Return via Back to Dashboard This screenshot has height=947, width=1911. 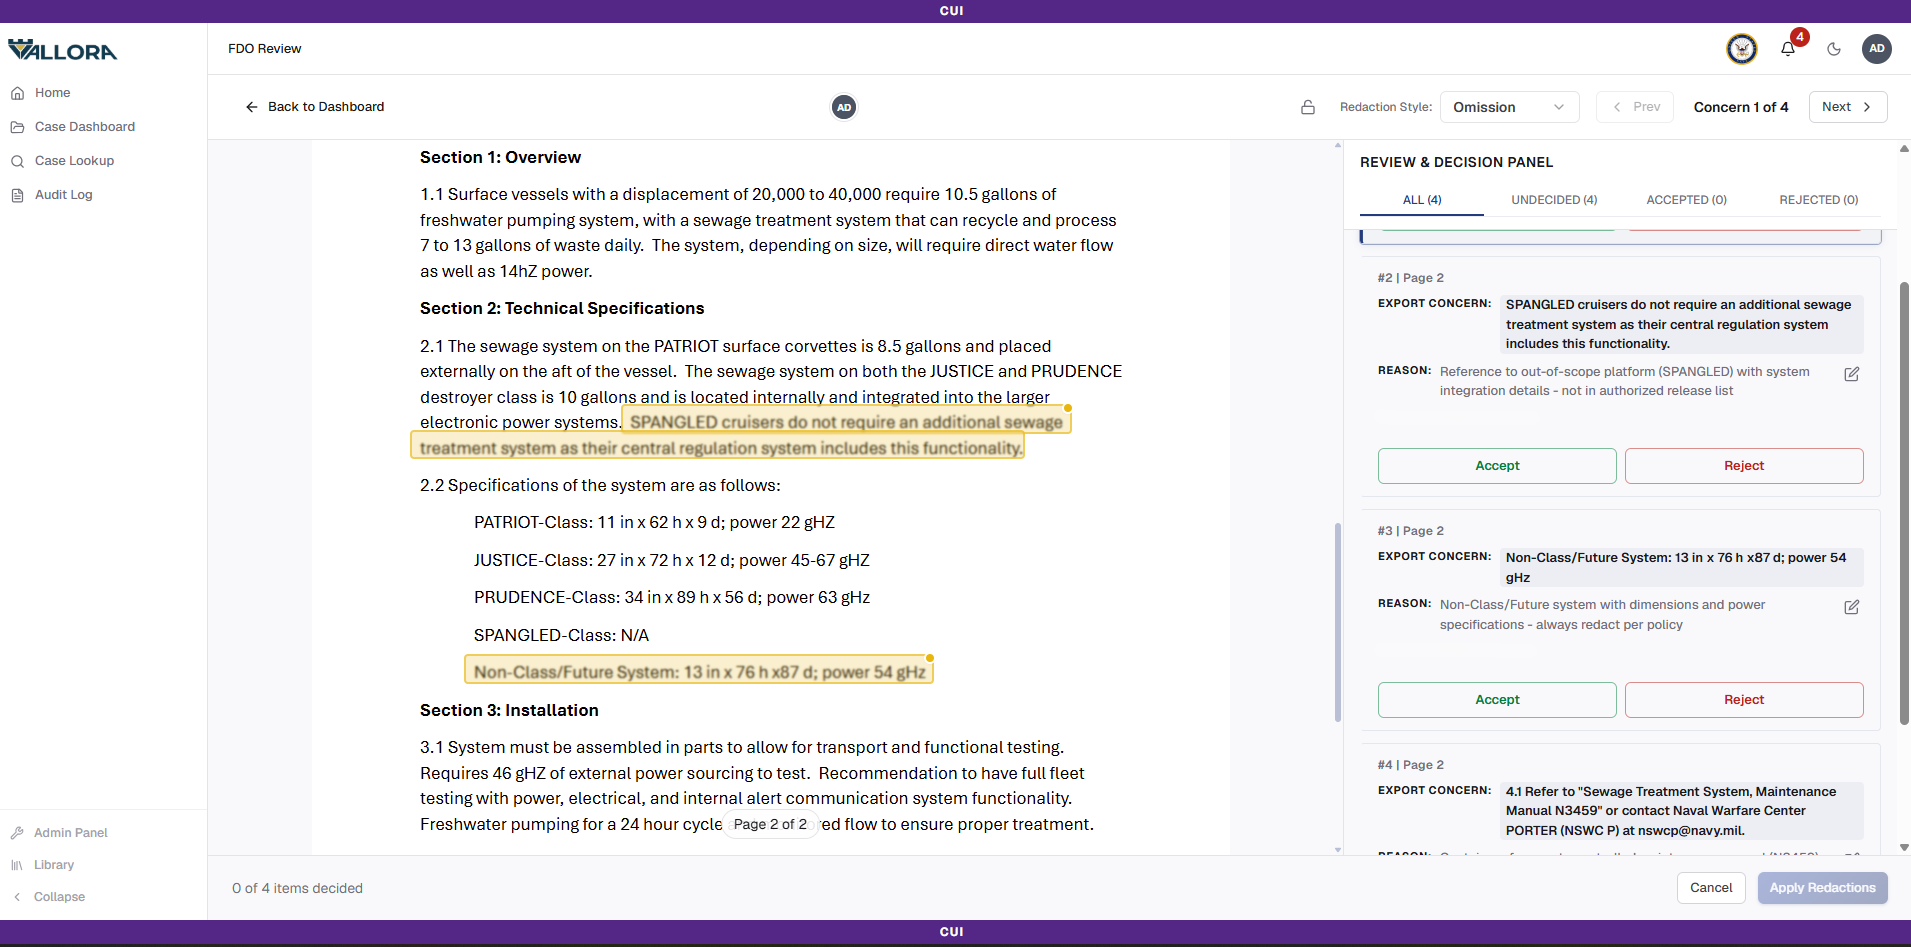coord(314,107)
